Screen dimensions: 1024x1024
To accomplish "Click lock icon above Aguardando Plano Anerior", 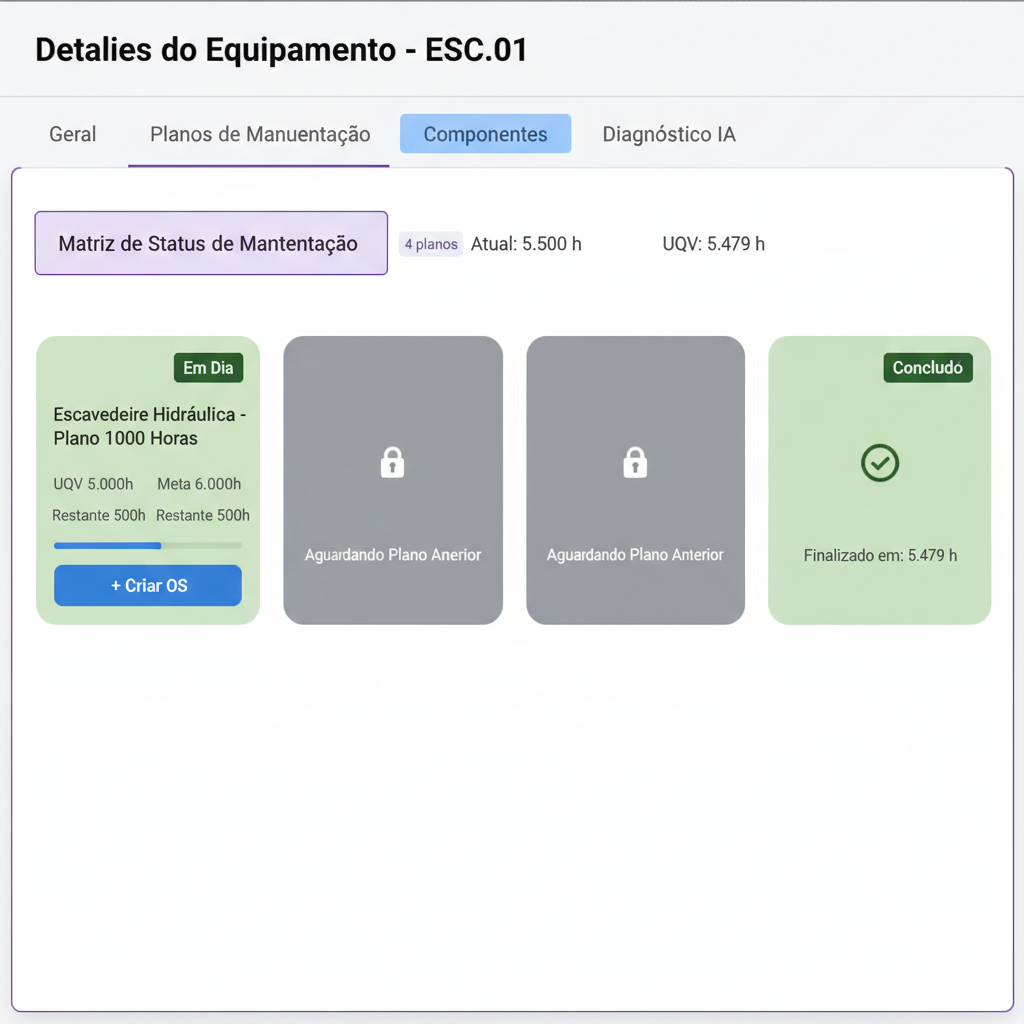I will [x=392, y=462].
